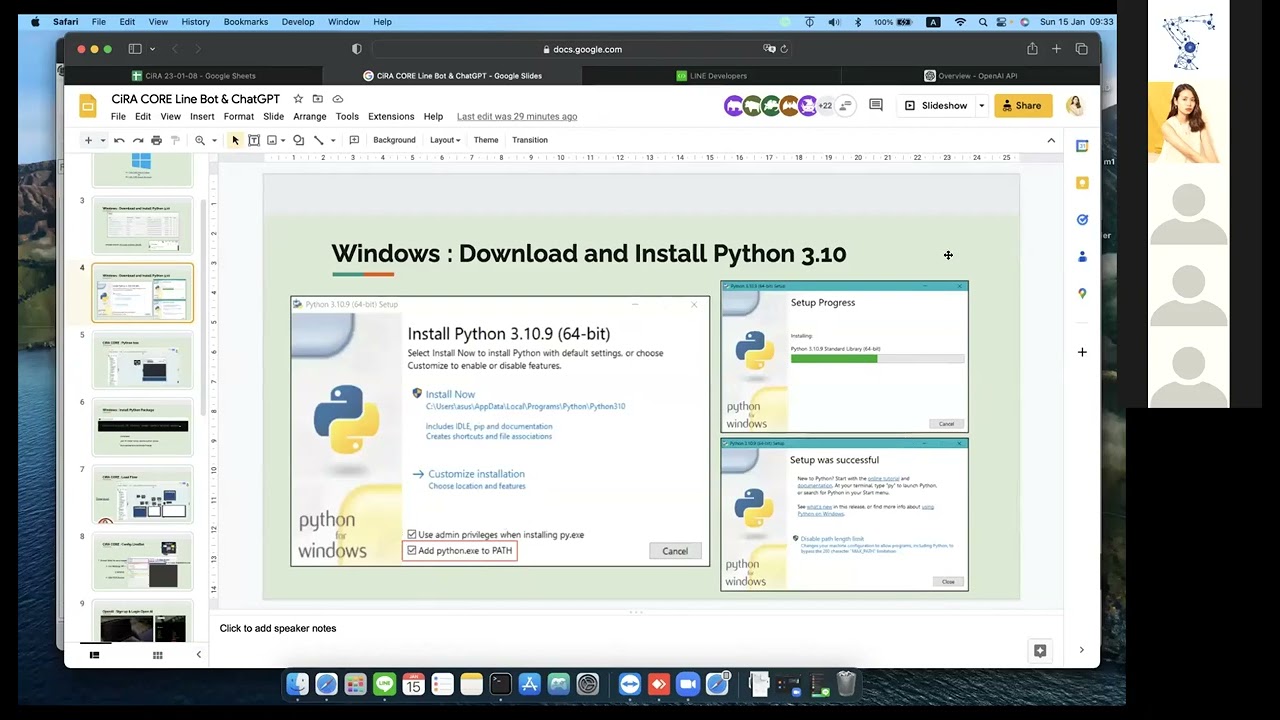The height and width of the screenshot is (720, 1280).
Task: Open the Extensions menu
Action: coord(391,117)
